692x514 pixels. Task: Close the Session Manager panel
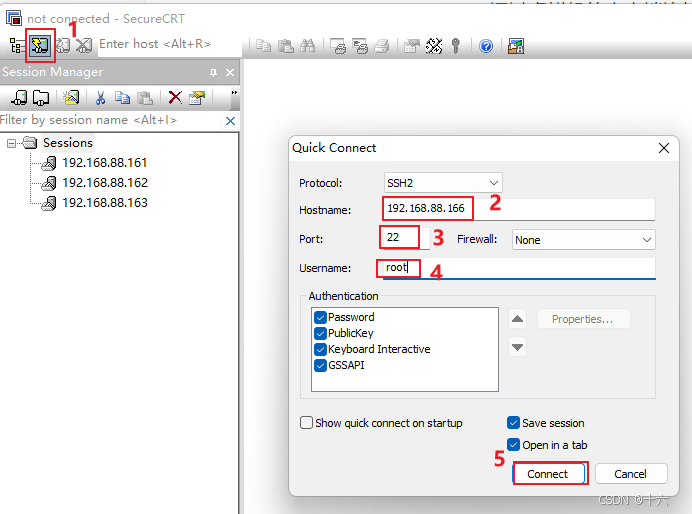tap(230, 72)
